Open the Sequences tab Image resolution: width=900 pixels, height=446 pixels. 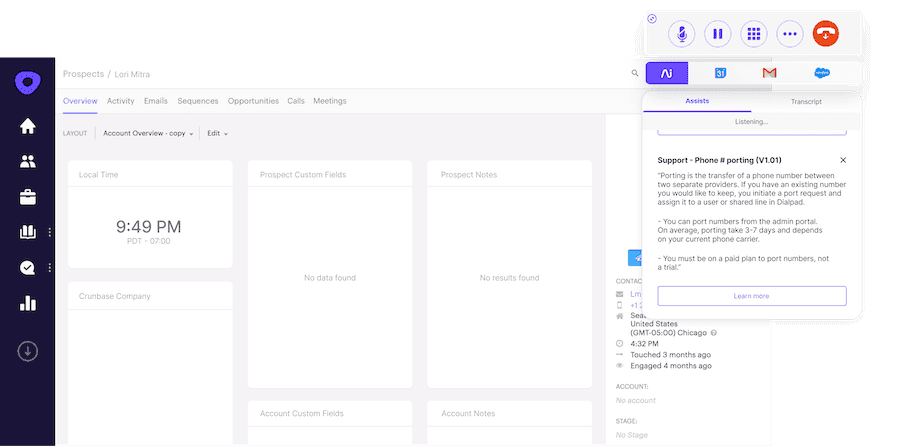click(197, 101)
